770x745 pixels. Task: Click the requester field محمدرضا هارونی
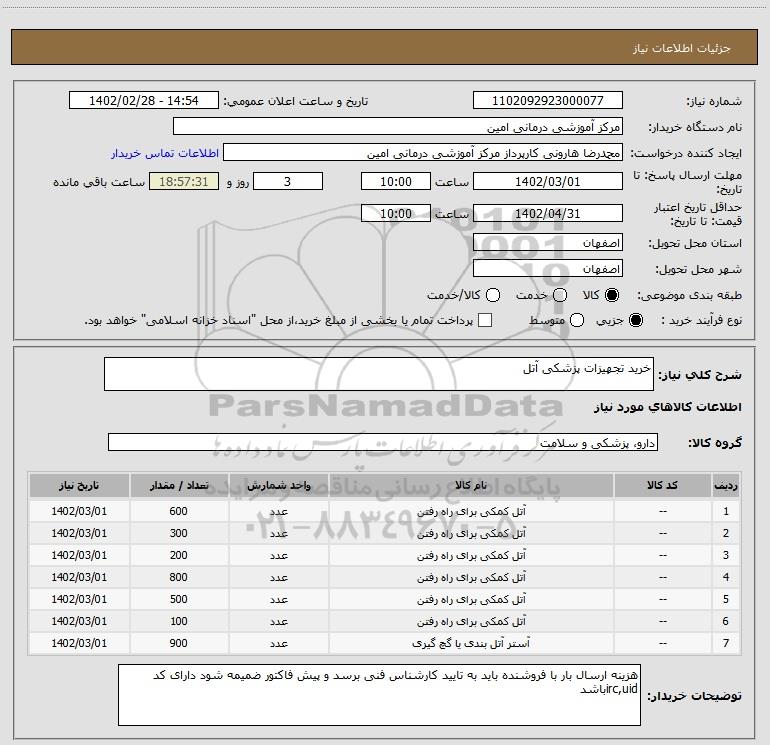pos(423,152)
